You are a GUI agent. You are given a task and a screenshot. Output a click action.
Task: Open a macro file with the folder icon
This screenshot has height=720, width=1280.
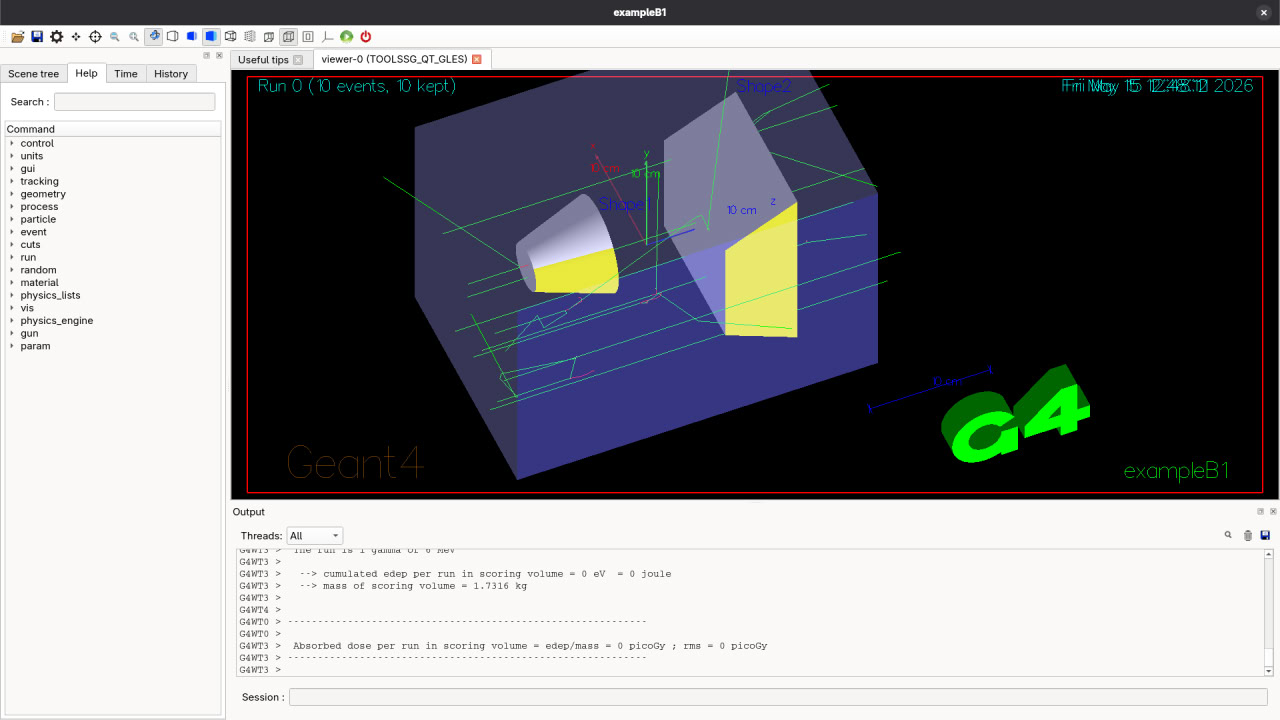(18, 37)
